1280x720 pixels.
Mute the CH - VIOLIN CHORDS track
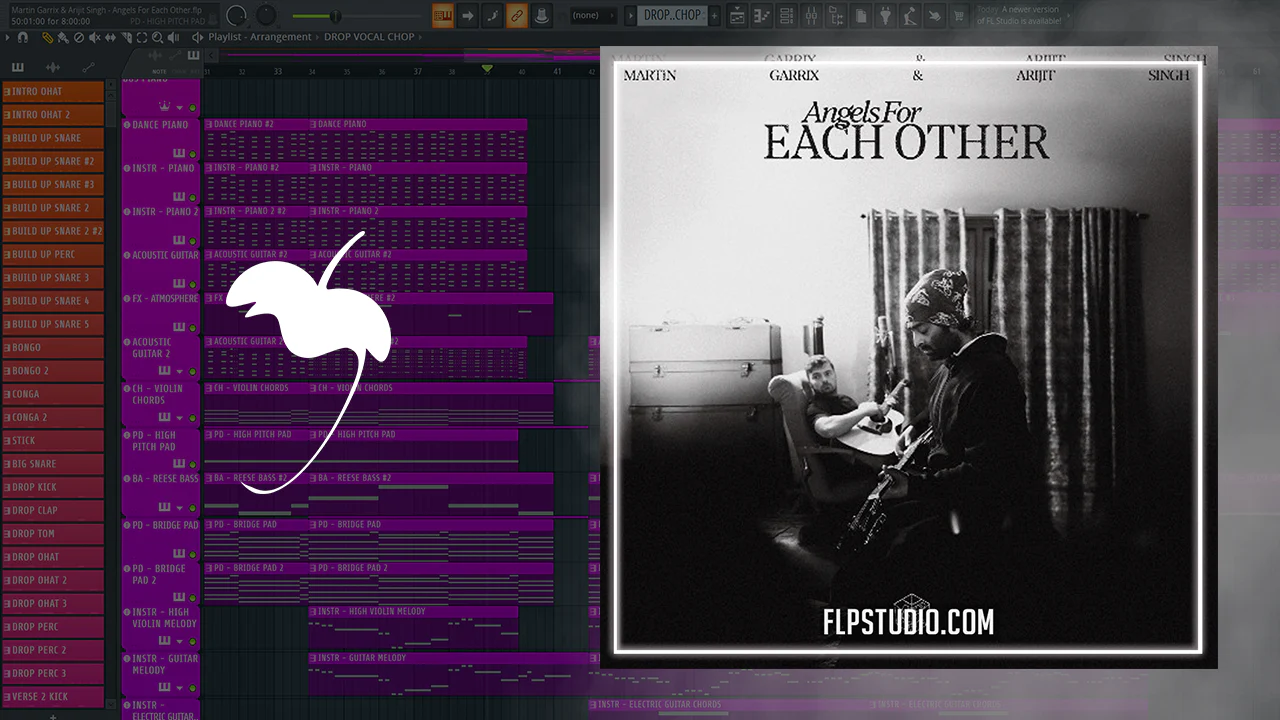point(193,417)
